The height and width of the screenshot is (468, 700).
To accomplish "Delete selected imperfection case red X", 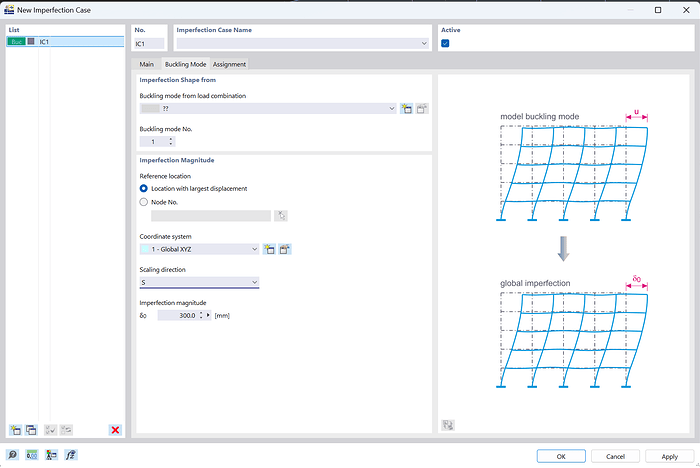I will tap(115, 430).
